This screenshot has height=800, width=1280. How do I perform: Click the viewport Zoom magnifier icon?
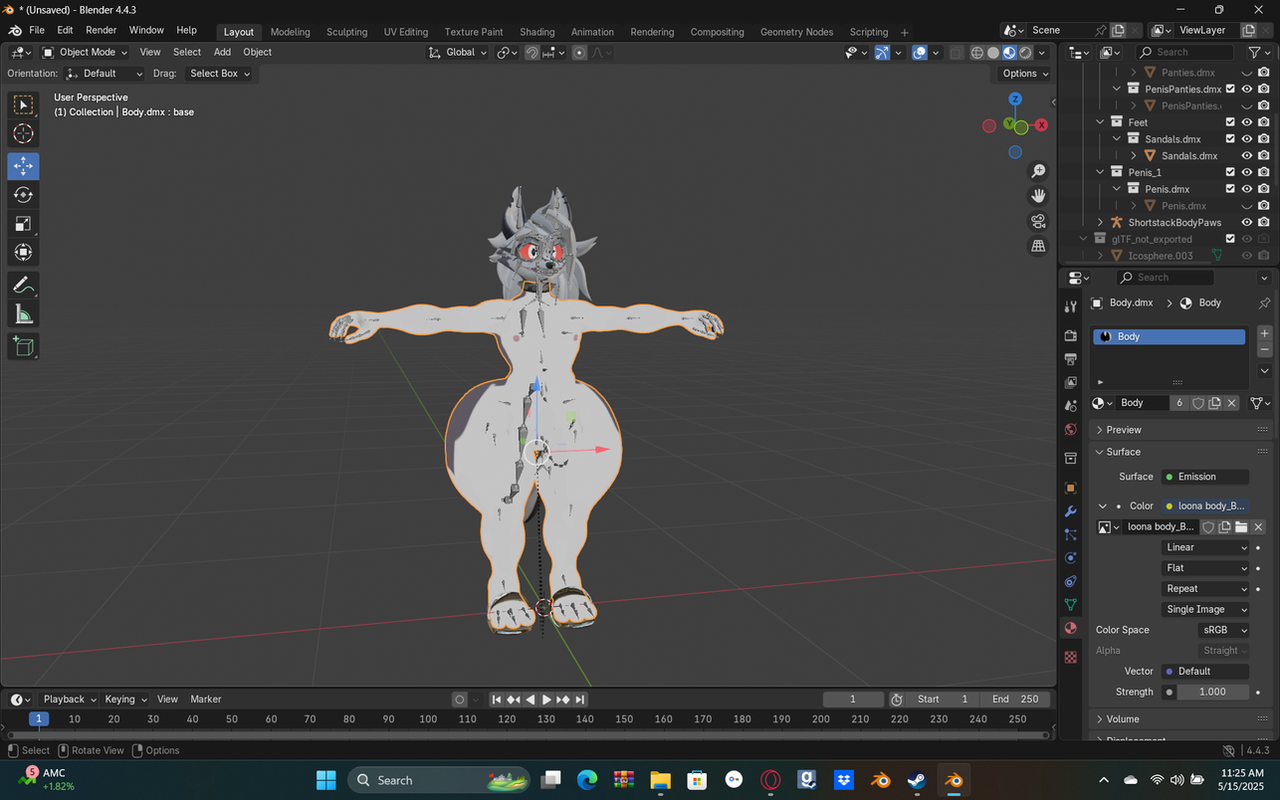[1038, 171]
